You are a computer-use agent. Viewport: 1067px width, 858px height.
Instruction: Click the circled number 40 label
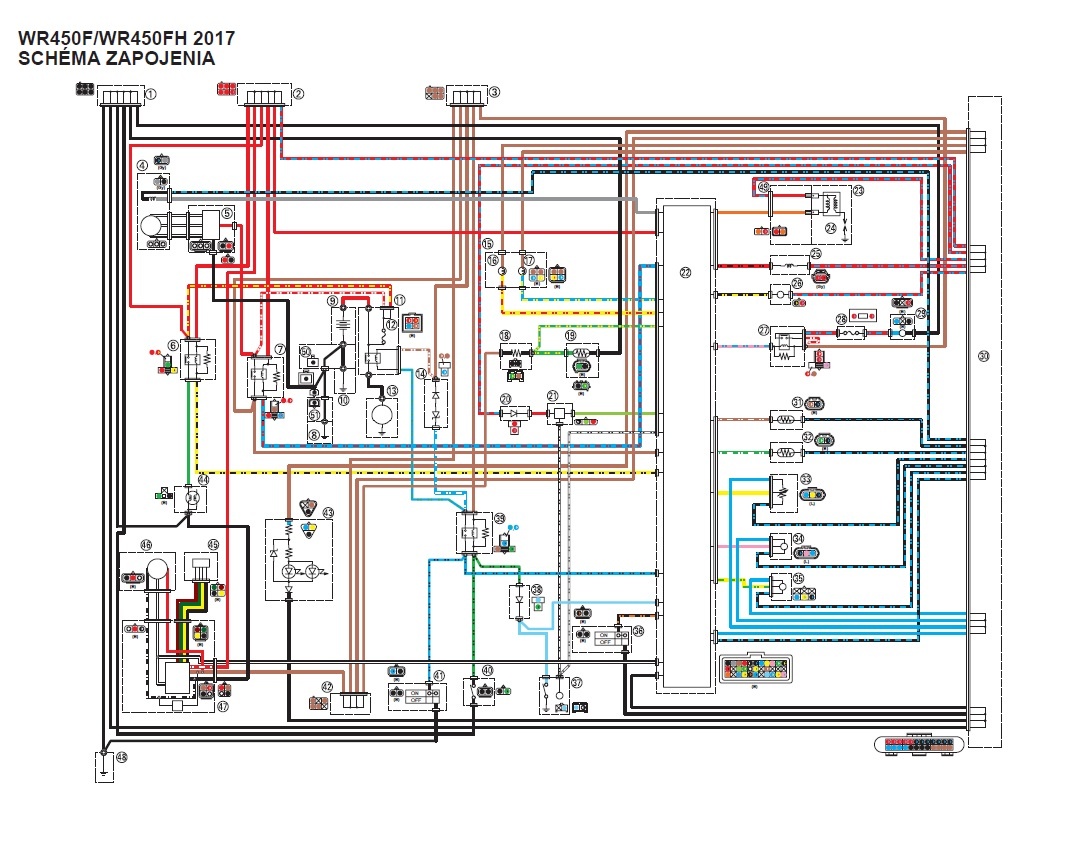click(487, 671)
